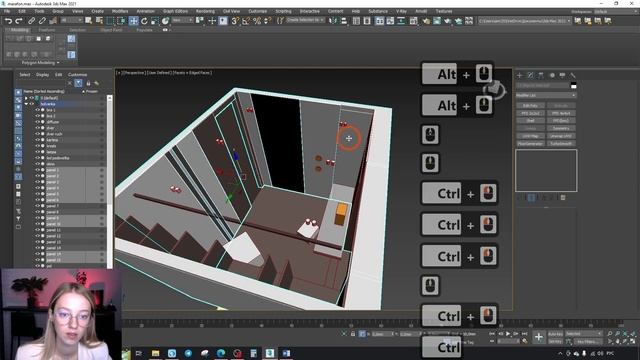Choose the Select Object tool
The height and width of the screenshot is (360, 640).
click(x=89, y=21)
